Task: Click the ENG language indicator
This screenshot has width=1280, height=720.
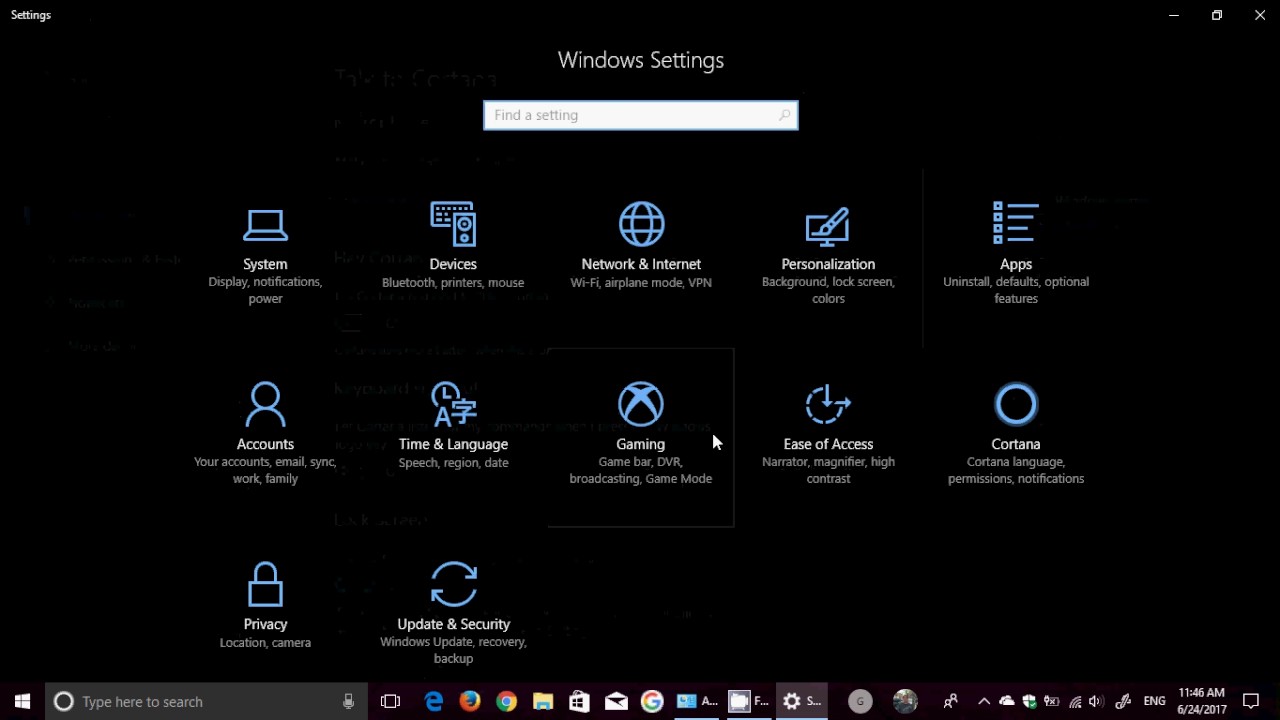Action: coord(1154,701)
